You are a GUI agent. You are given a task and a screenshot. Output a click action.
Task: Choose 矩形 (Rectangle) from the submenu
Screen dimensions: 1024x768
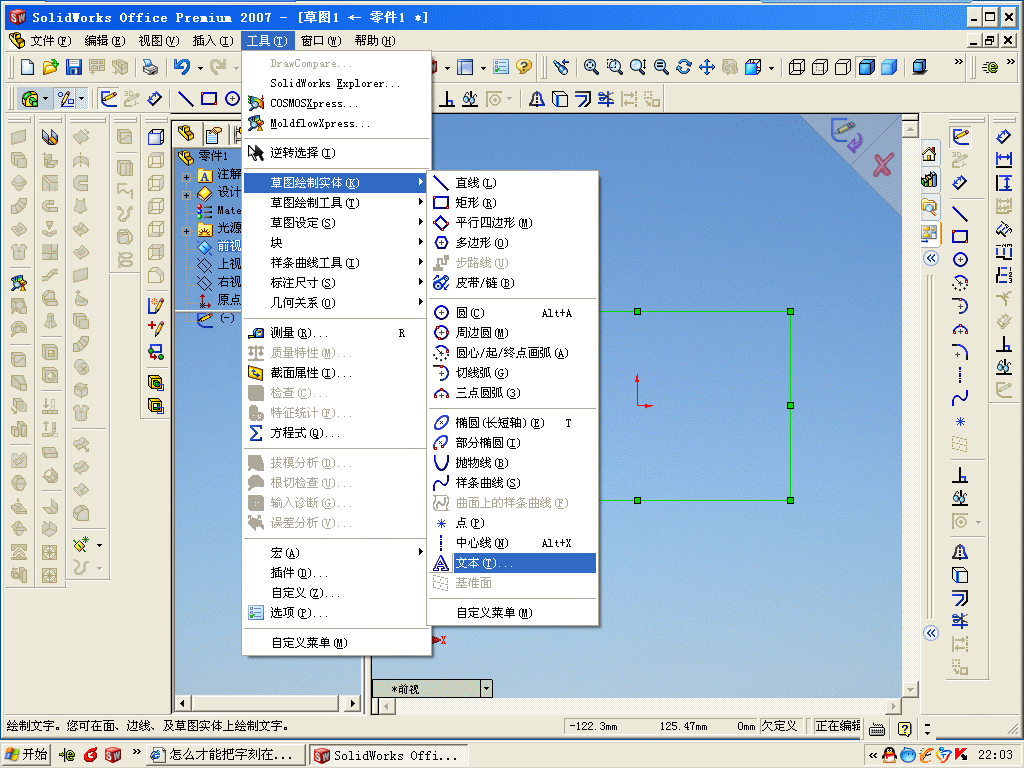[x=513, y=202]
